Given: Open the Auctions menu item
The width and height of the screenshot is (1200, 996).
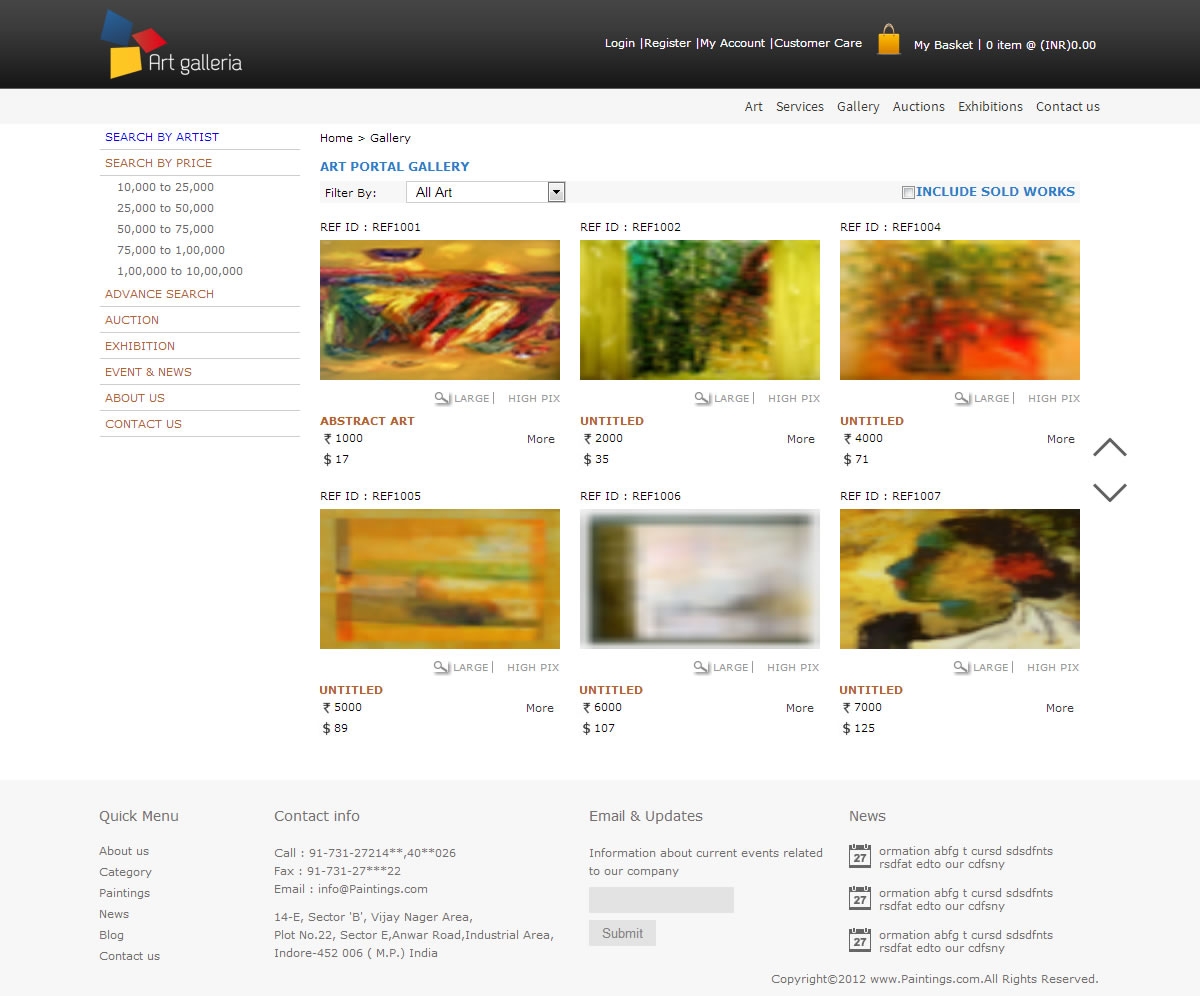Looking at the screenshot, I should click(x=919, y=106).
